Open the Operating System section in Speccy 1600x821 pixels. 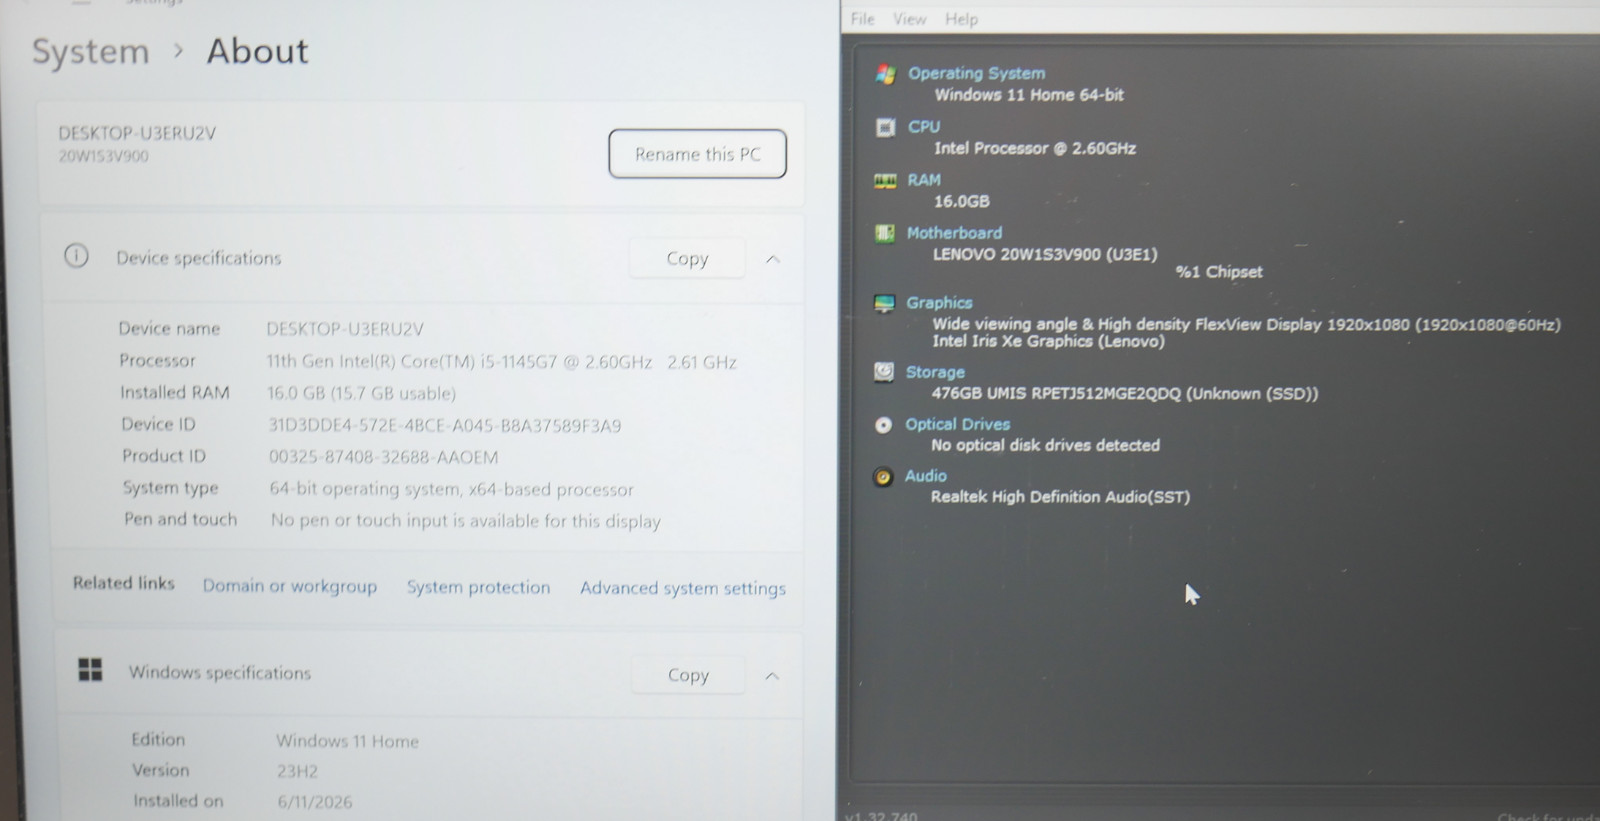976,73
